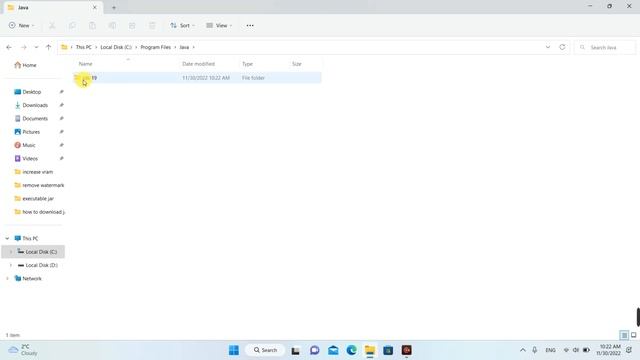Open Mail app from taskbar

click(333, 350)
